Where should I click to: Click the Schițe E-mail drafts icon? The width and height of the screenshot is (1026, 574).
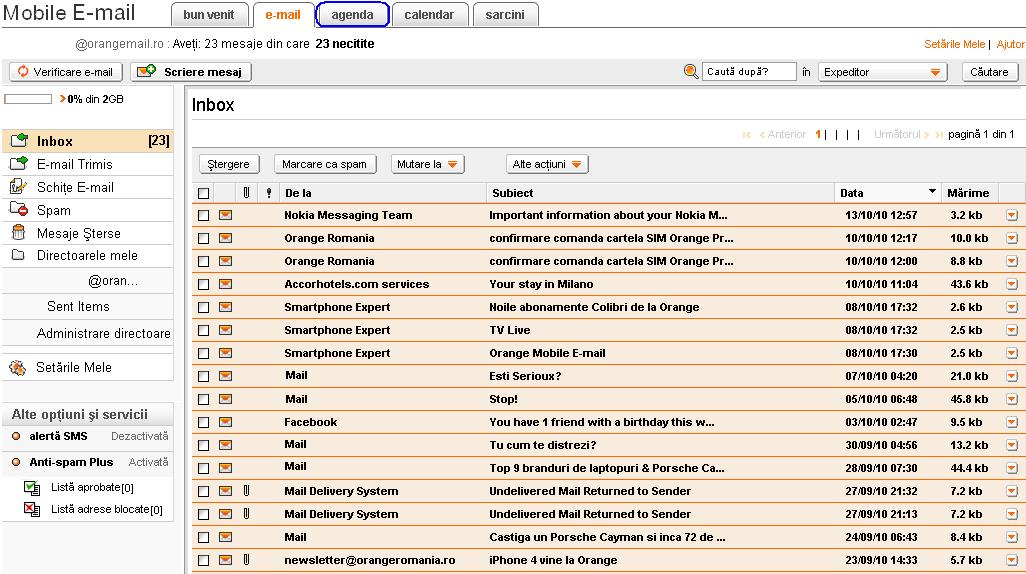click(18, 187)
